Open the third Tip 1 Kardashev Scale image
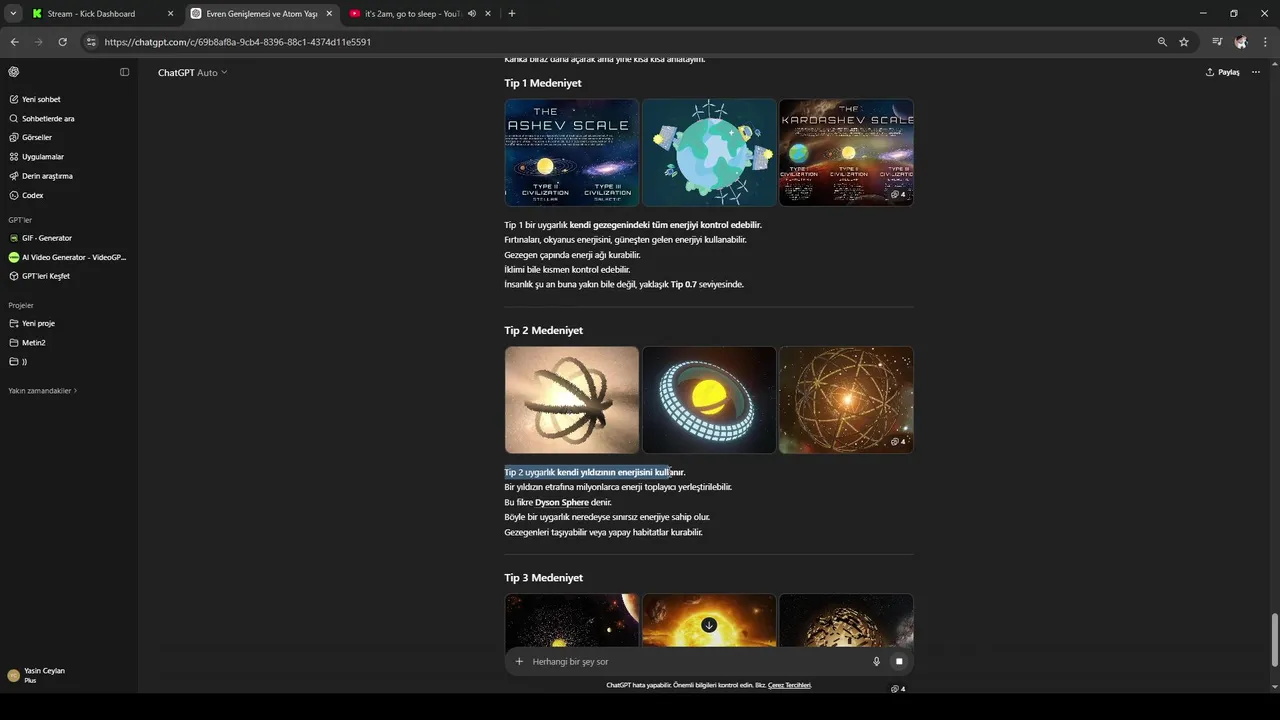 pyautogui.click(x=846, y=152)
